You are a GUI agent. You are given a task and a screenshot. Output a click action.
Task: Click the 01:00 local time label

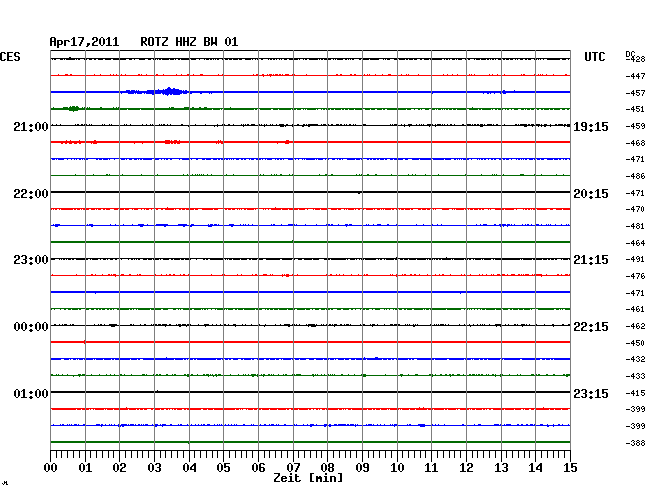(x=31, y=393)
